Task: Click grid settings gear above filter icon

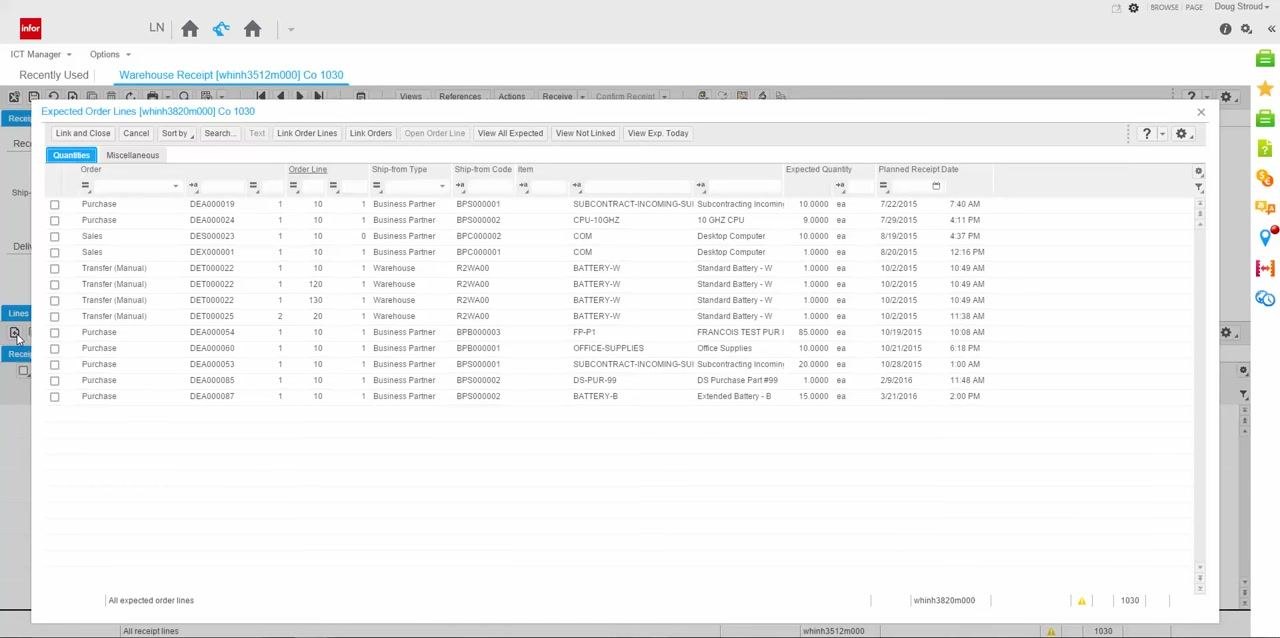Action: tap(1198, 171)
